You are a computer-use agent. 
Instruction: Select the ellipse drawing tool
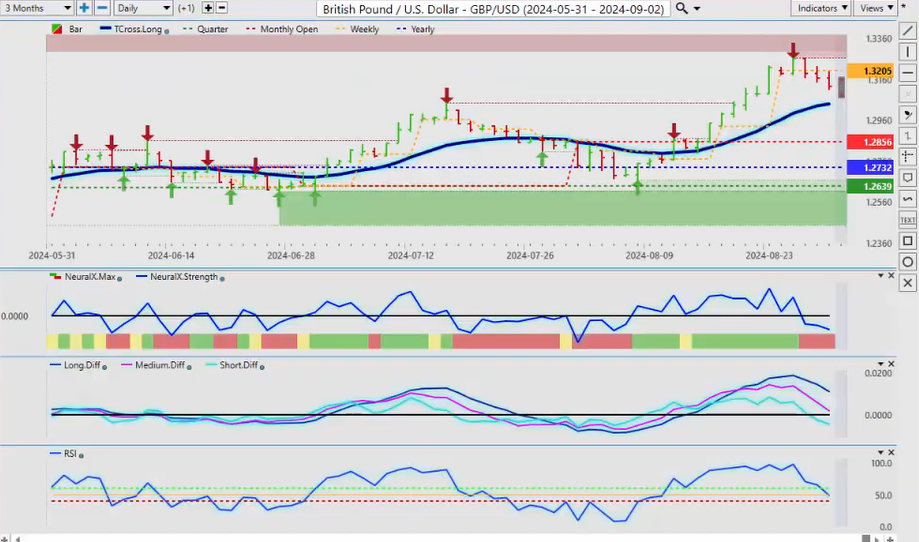[x=908, y=262]
